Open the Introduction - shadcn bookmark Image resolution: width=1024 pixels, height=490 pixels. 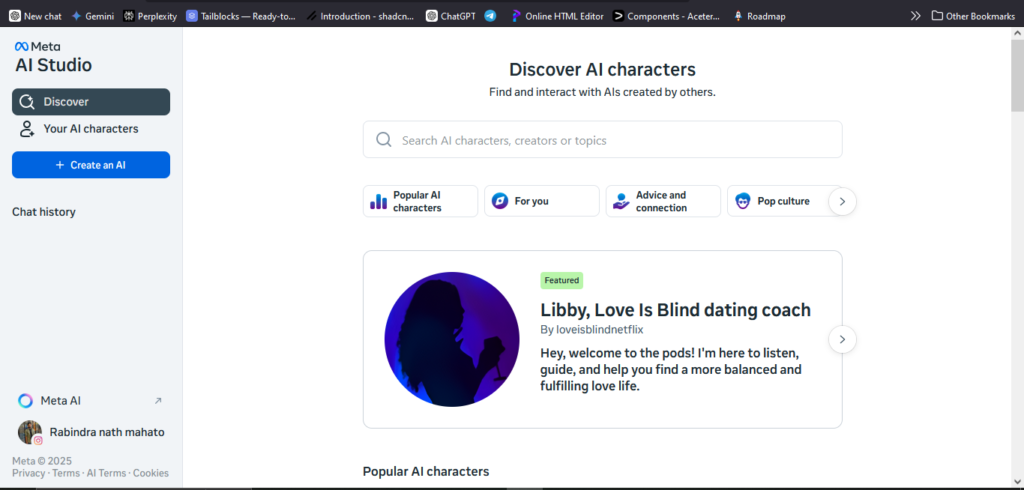pyautogui.click(x=362, y=16)
